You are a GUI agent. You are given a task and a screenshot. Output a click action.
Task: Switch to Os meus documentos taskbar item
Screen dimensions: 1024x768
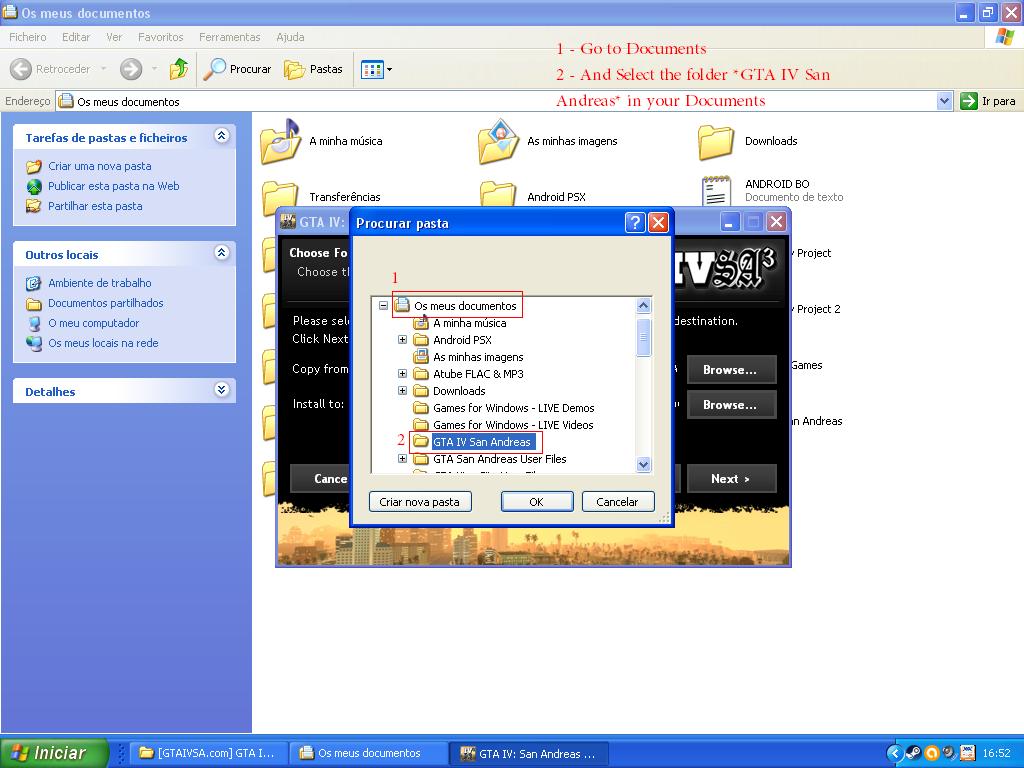[x=368, y=753]
